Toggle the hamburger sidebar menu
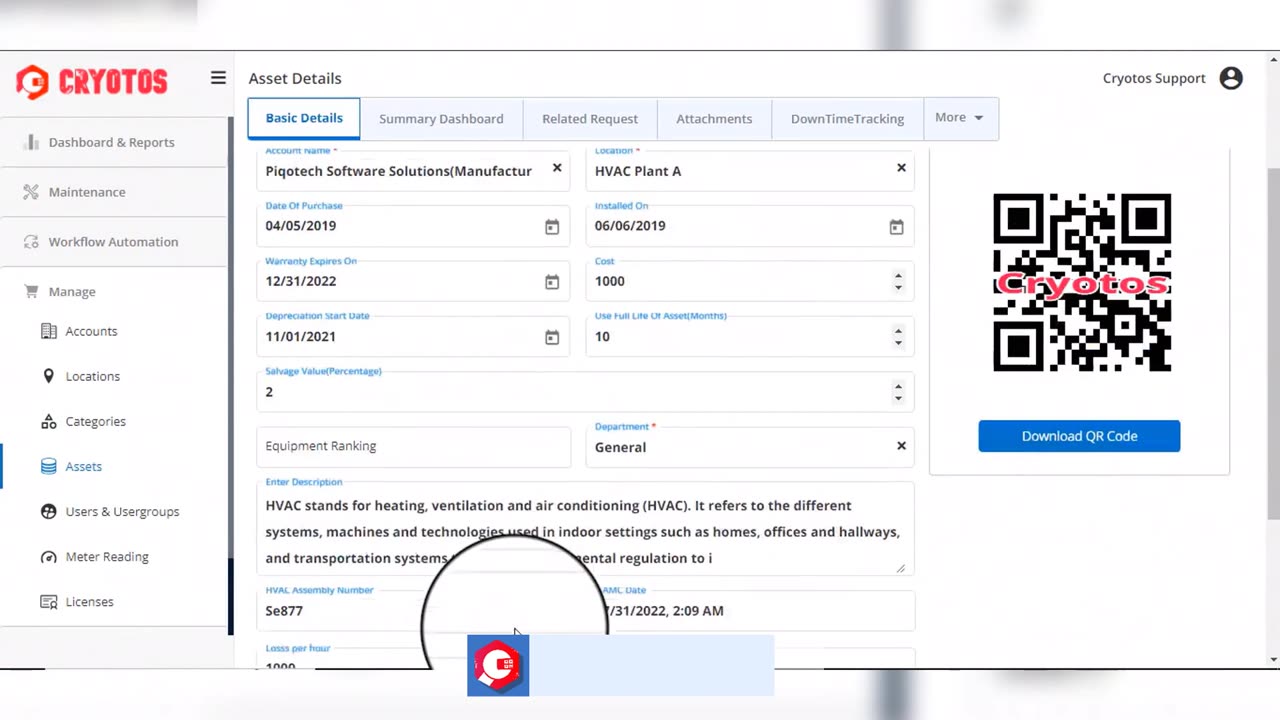 click(218, 78)
